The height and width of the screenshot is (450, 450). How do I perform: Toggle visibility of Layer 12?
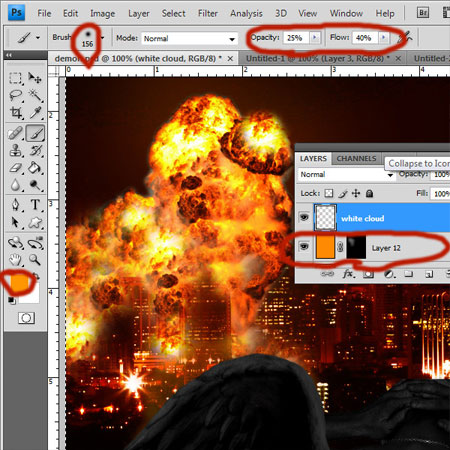(x=304, y=247)
